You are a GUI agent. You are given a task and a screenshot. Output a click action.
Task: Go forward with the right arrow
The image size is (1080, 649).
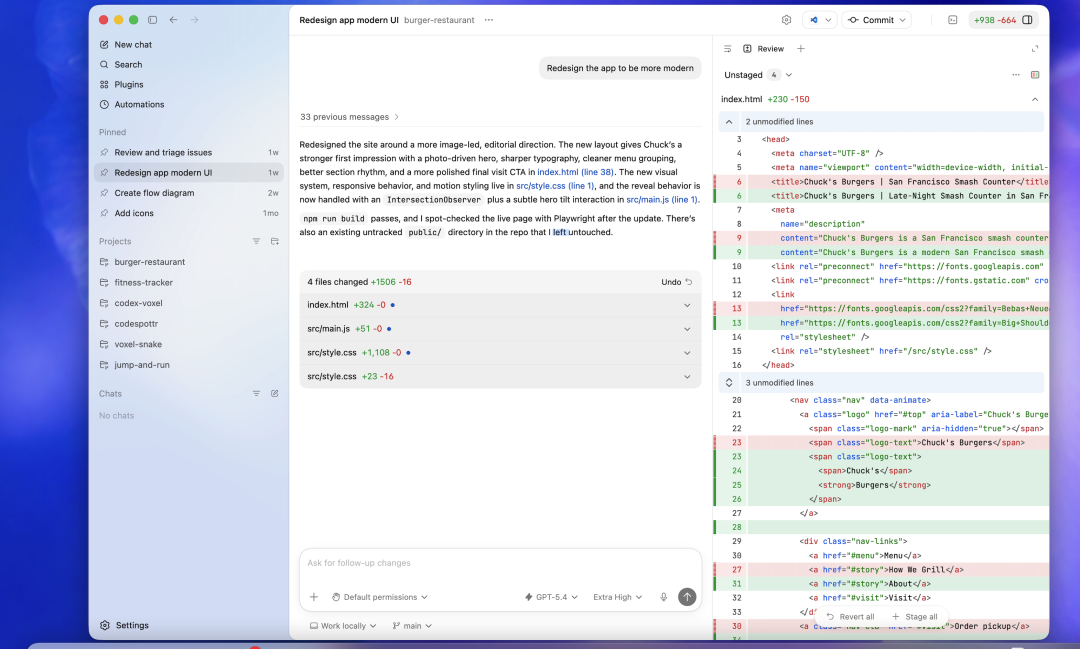(194, 20)
